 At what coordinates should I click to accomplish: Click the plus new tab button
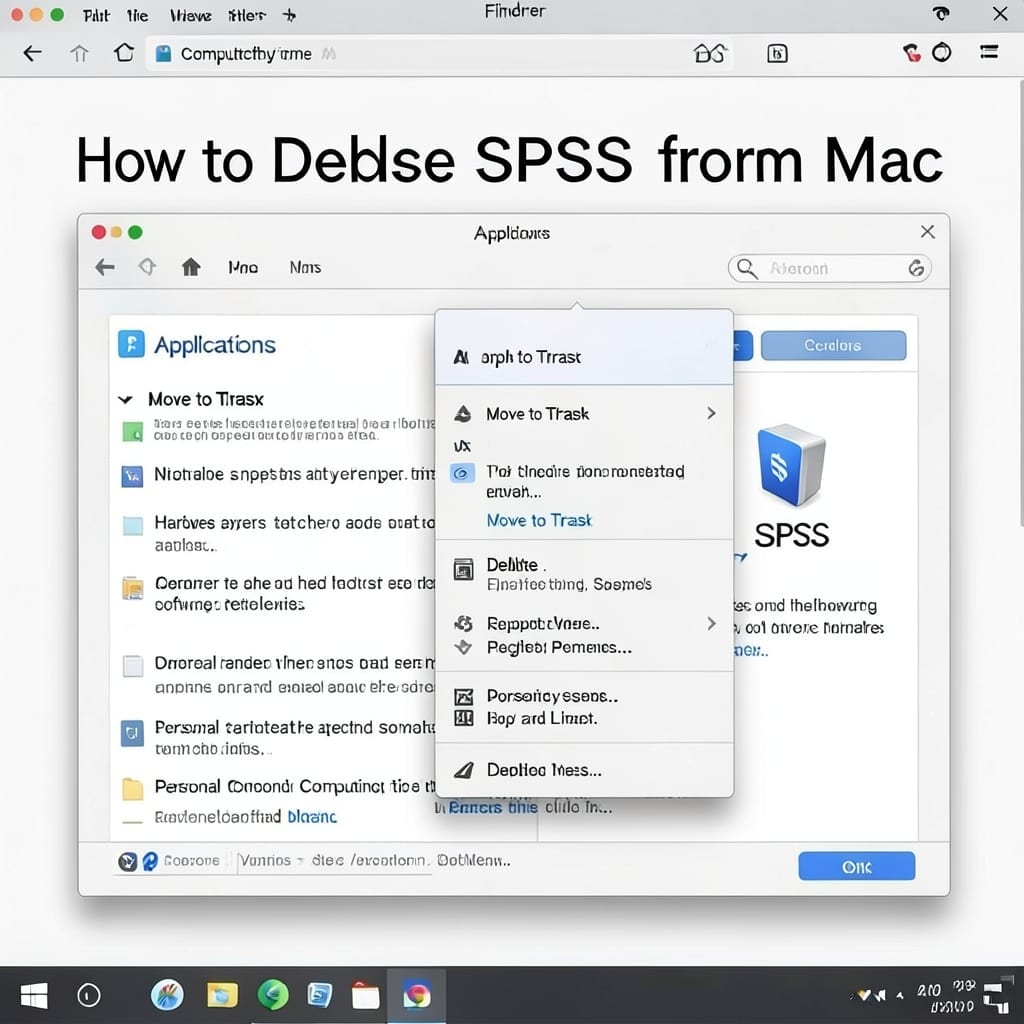click(289, 15)
